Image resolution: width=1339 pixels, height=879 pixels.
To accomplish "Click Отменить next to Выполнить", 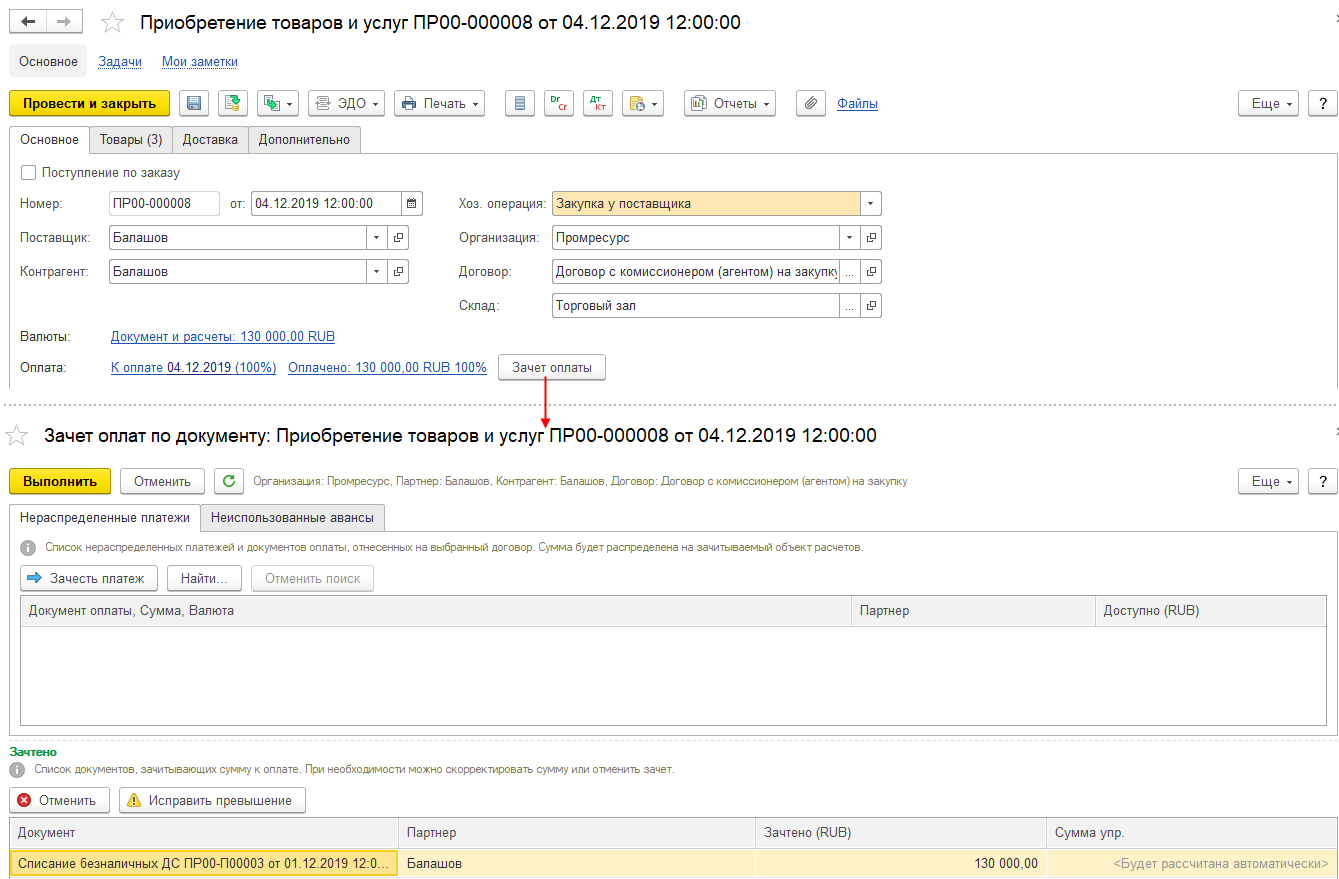I will pos(162,481).
